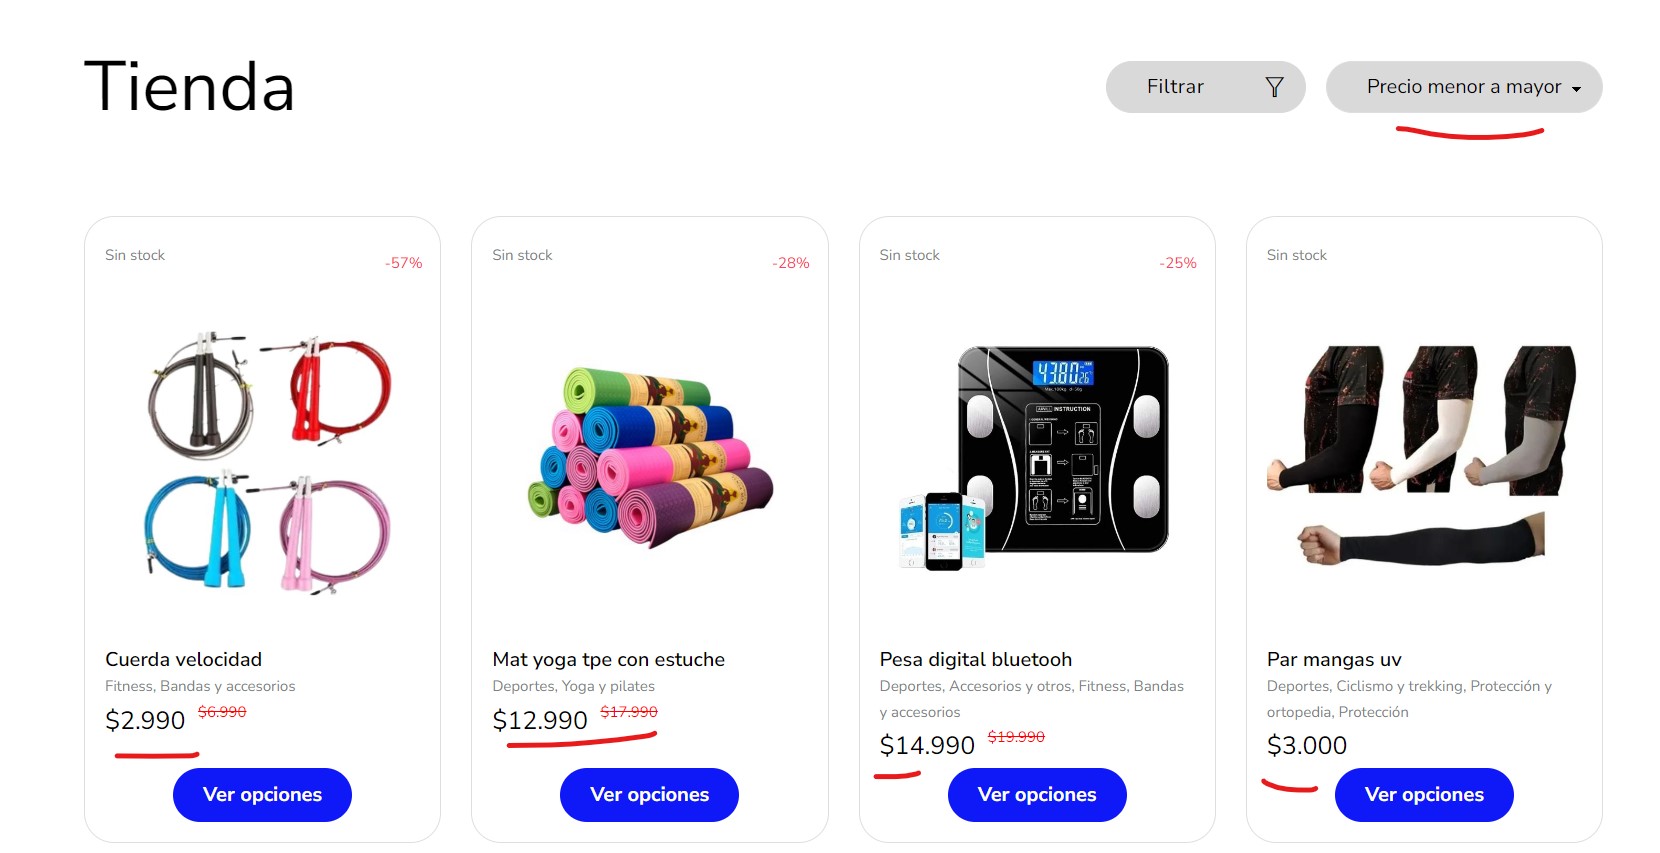Click the Par mangas uv title

click(1334, 659)
